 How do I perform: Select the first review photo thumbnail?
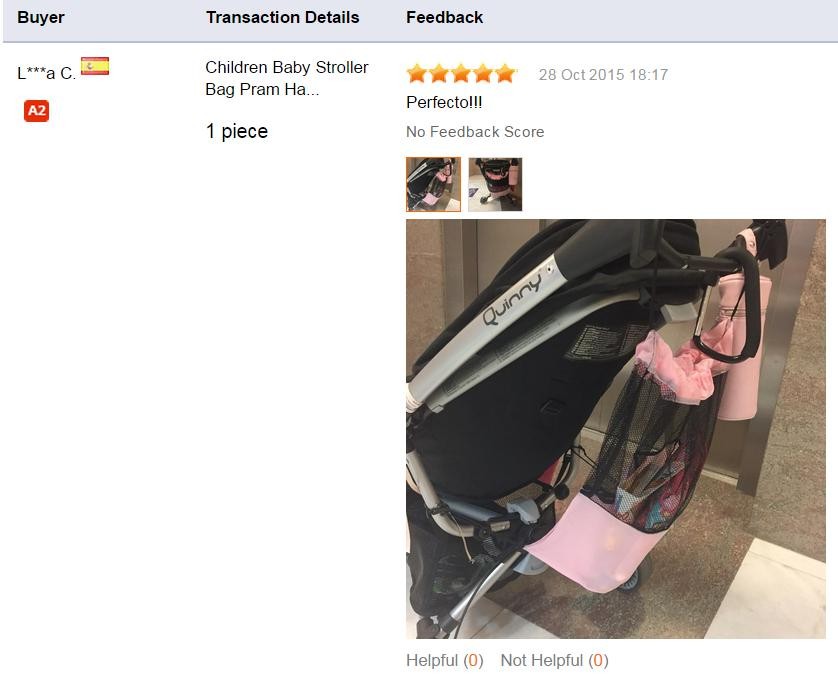pos(433,184)
